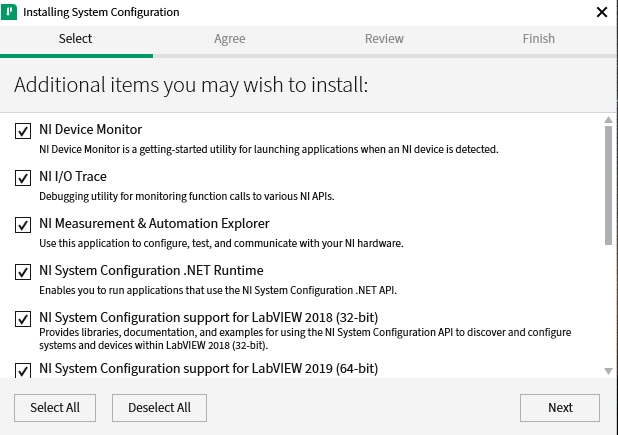Image resolution: width=618 pixels, height=435 pixels.
Task: Uncheck LabVIEW 2018 (32-bit) support checkbox
Action: [23, 319]
